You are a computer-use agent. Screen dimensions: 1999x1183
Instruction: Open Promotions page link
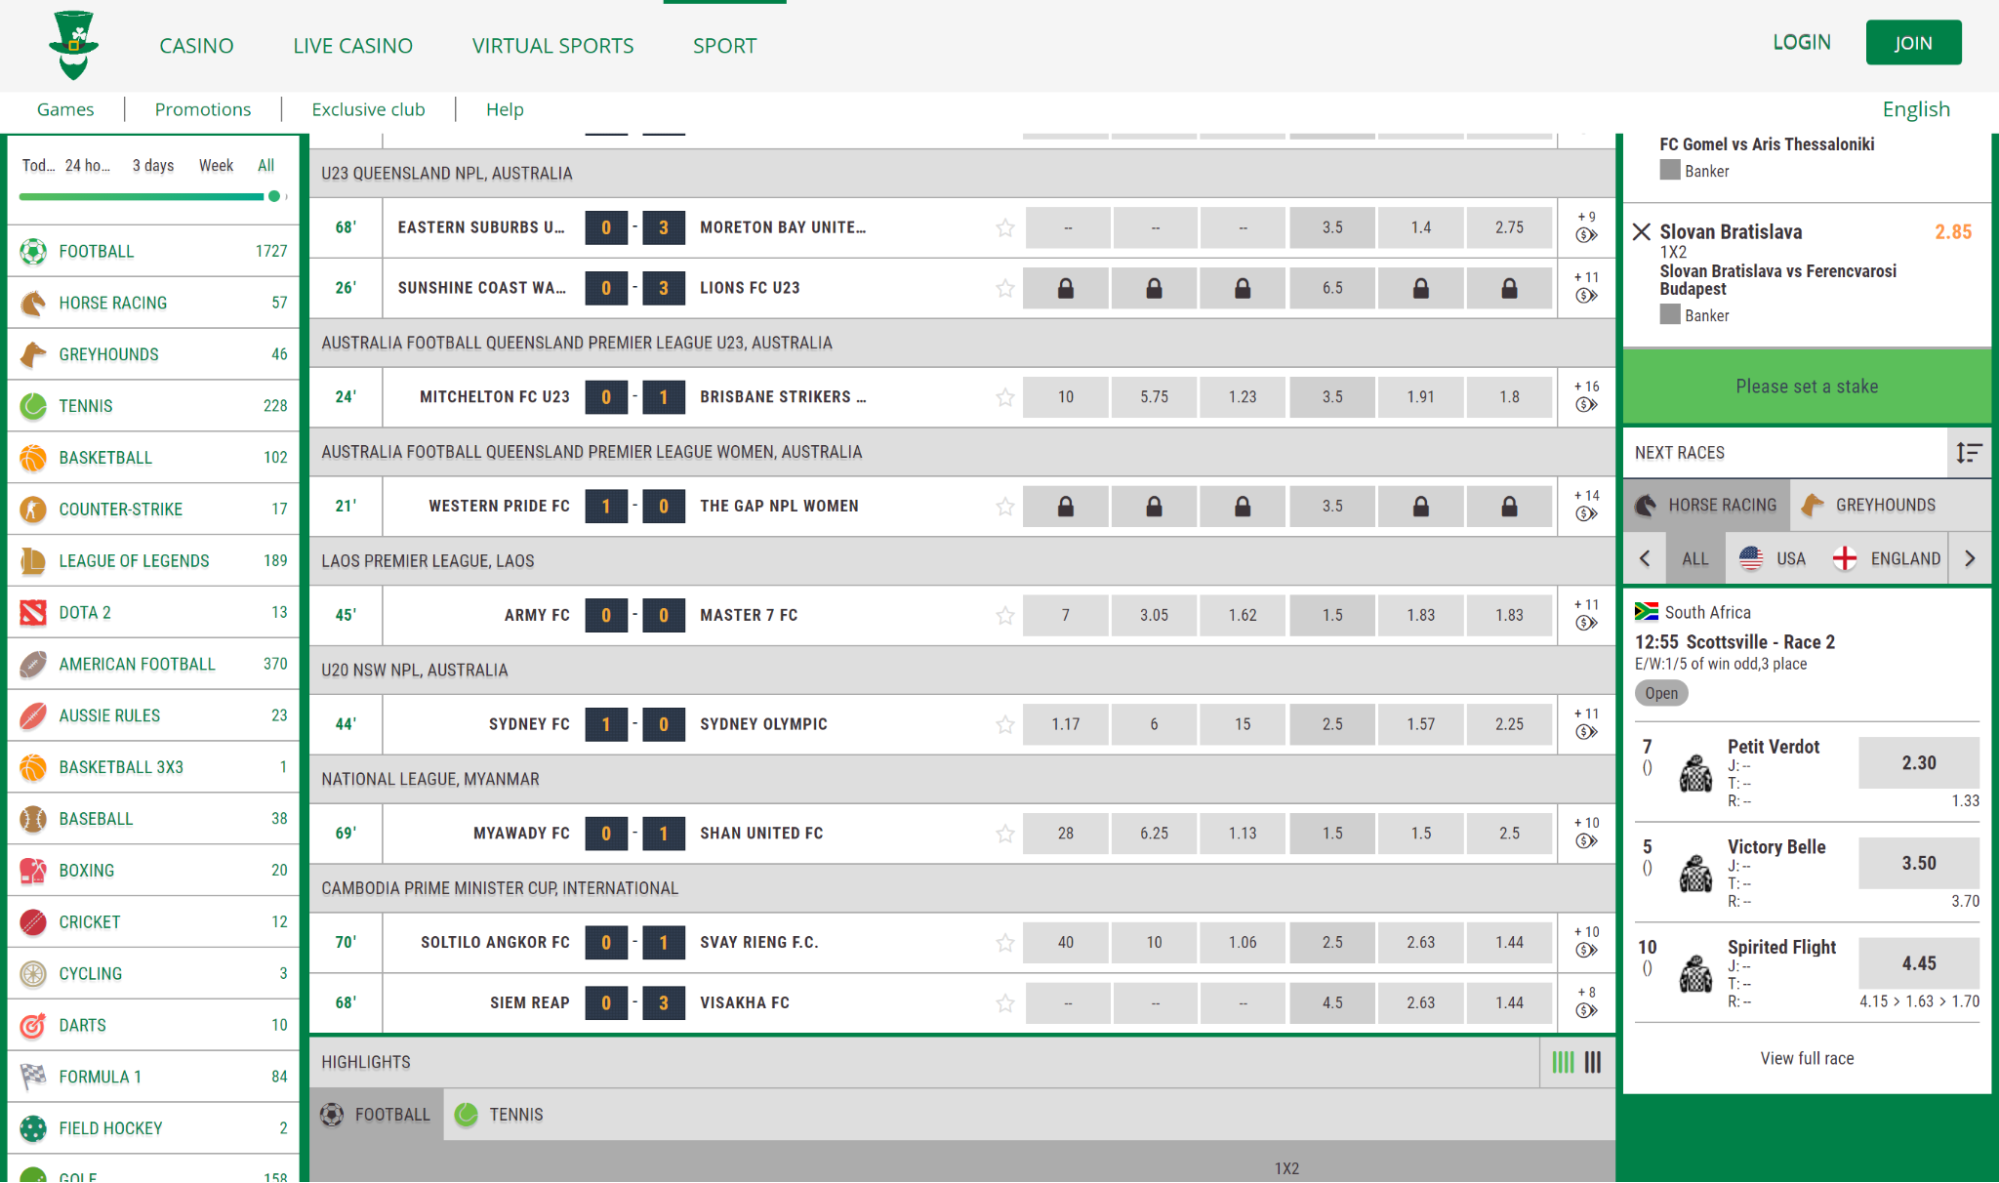click(203, 109)
